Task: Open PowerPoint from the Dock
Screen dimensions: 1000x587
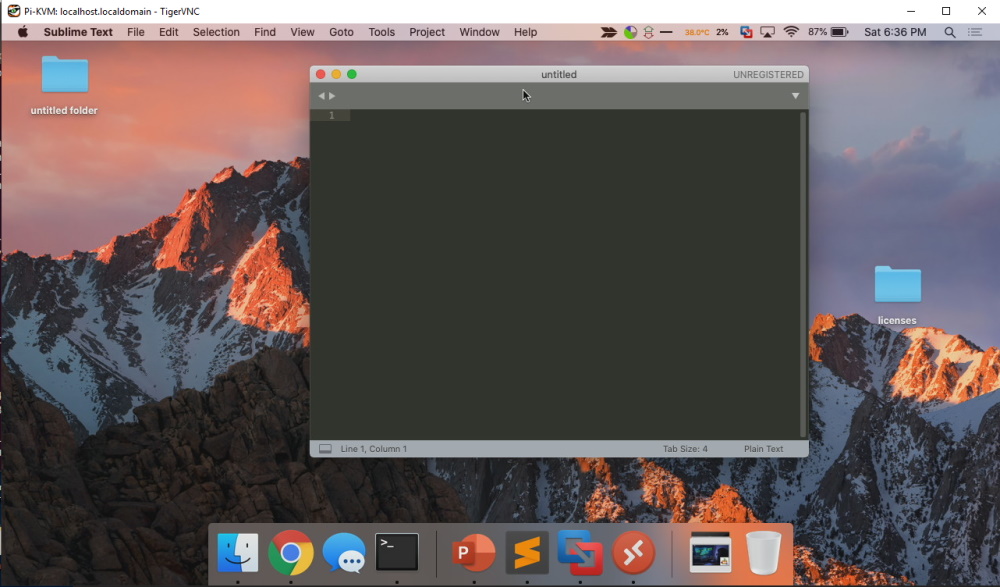Action: pos(474,553)
